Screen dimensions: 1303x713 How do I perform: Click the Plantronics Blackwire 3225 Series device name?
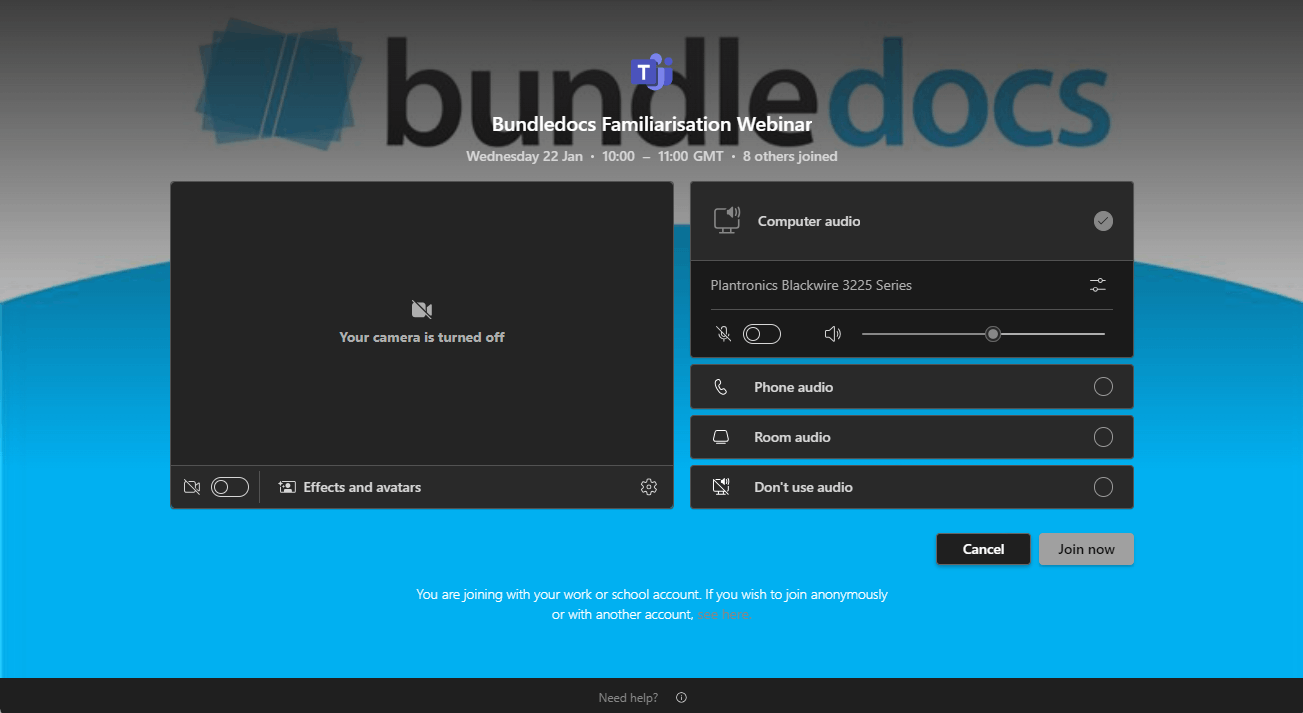tap(811, 285)
